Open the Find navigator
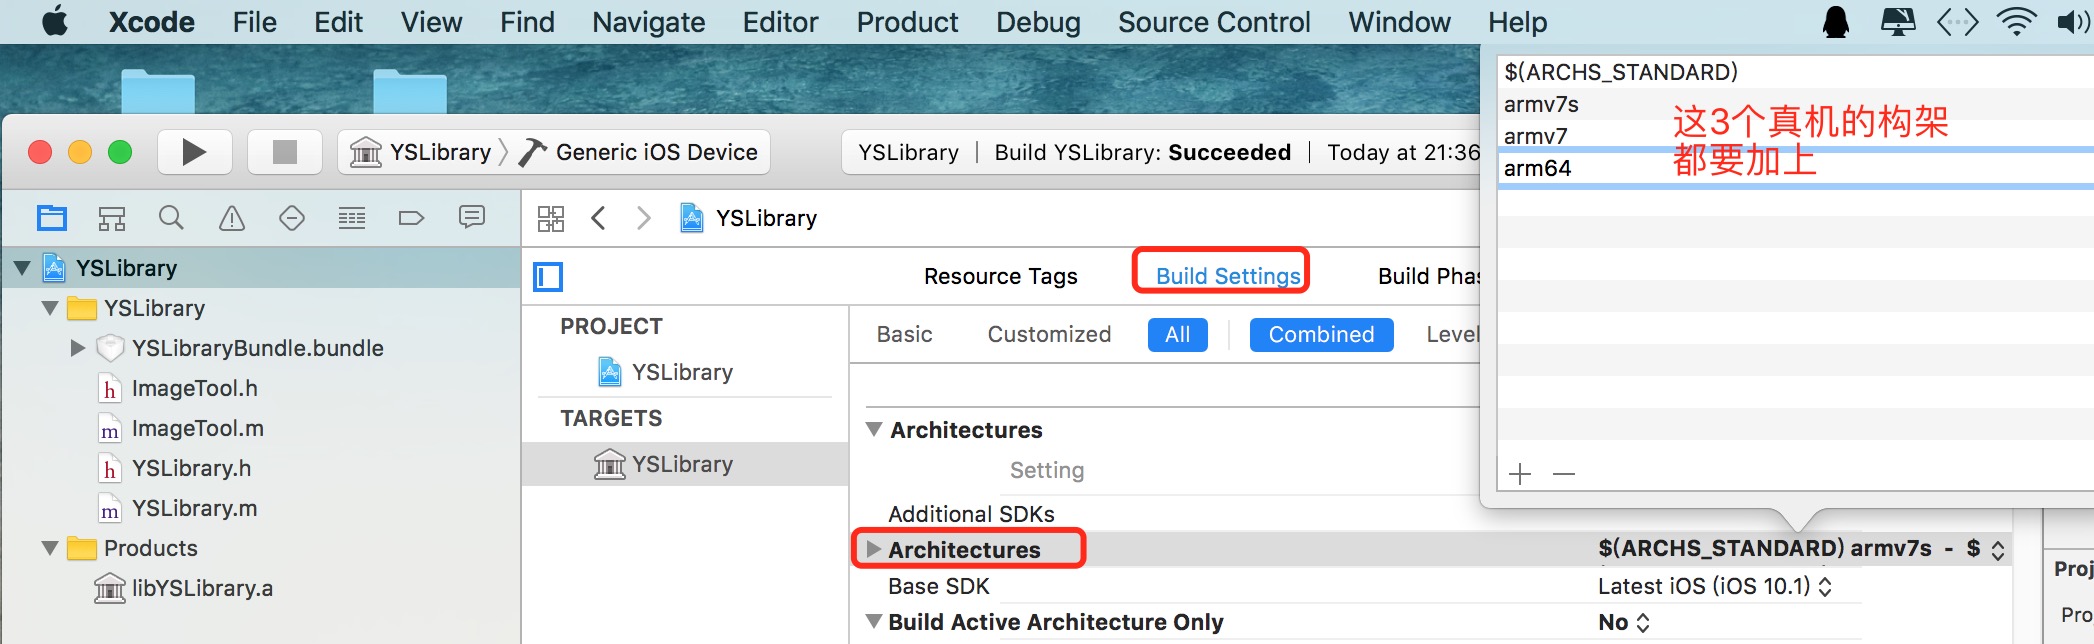Image resolution: width=2094 pixels, height=644 pixels. click(x=172, y=218)
